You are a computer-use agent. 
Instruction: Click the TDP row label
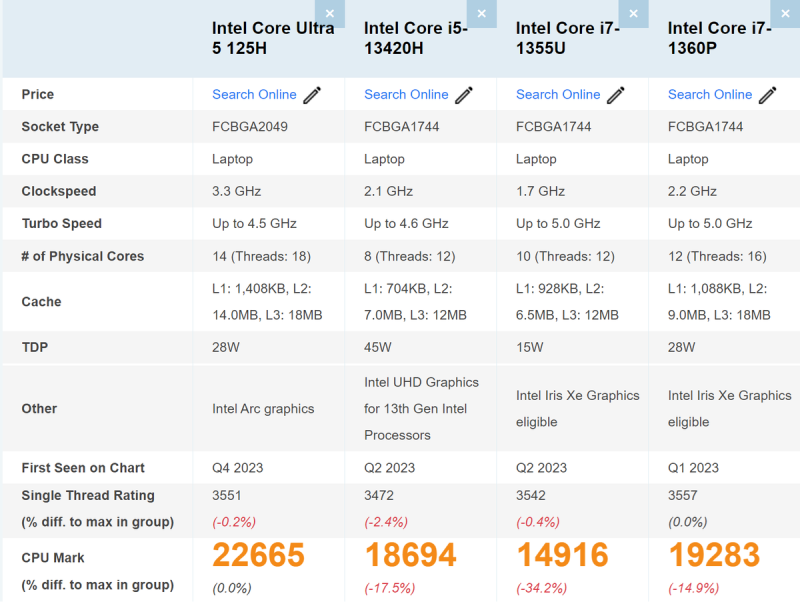tap(37, 348)
